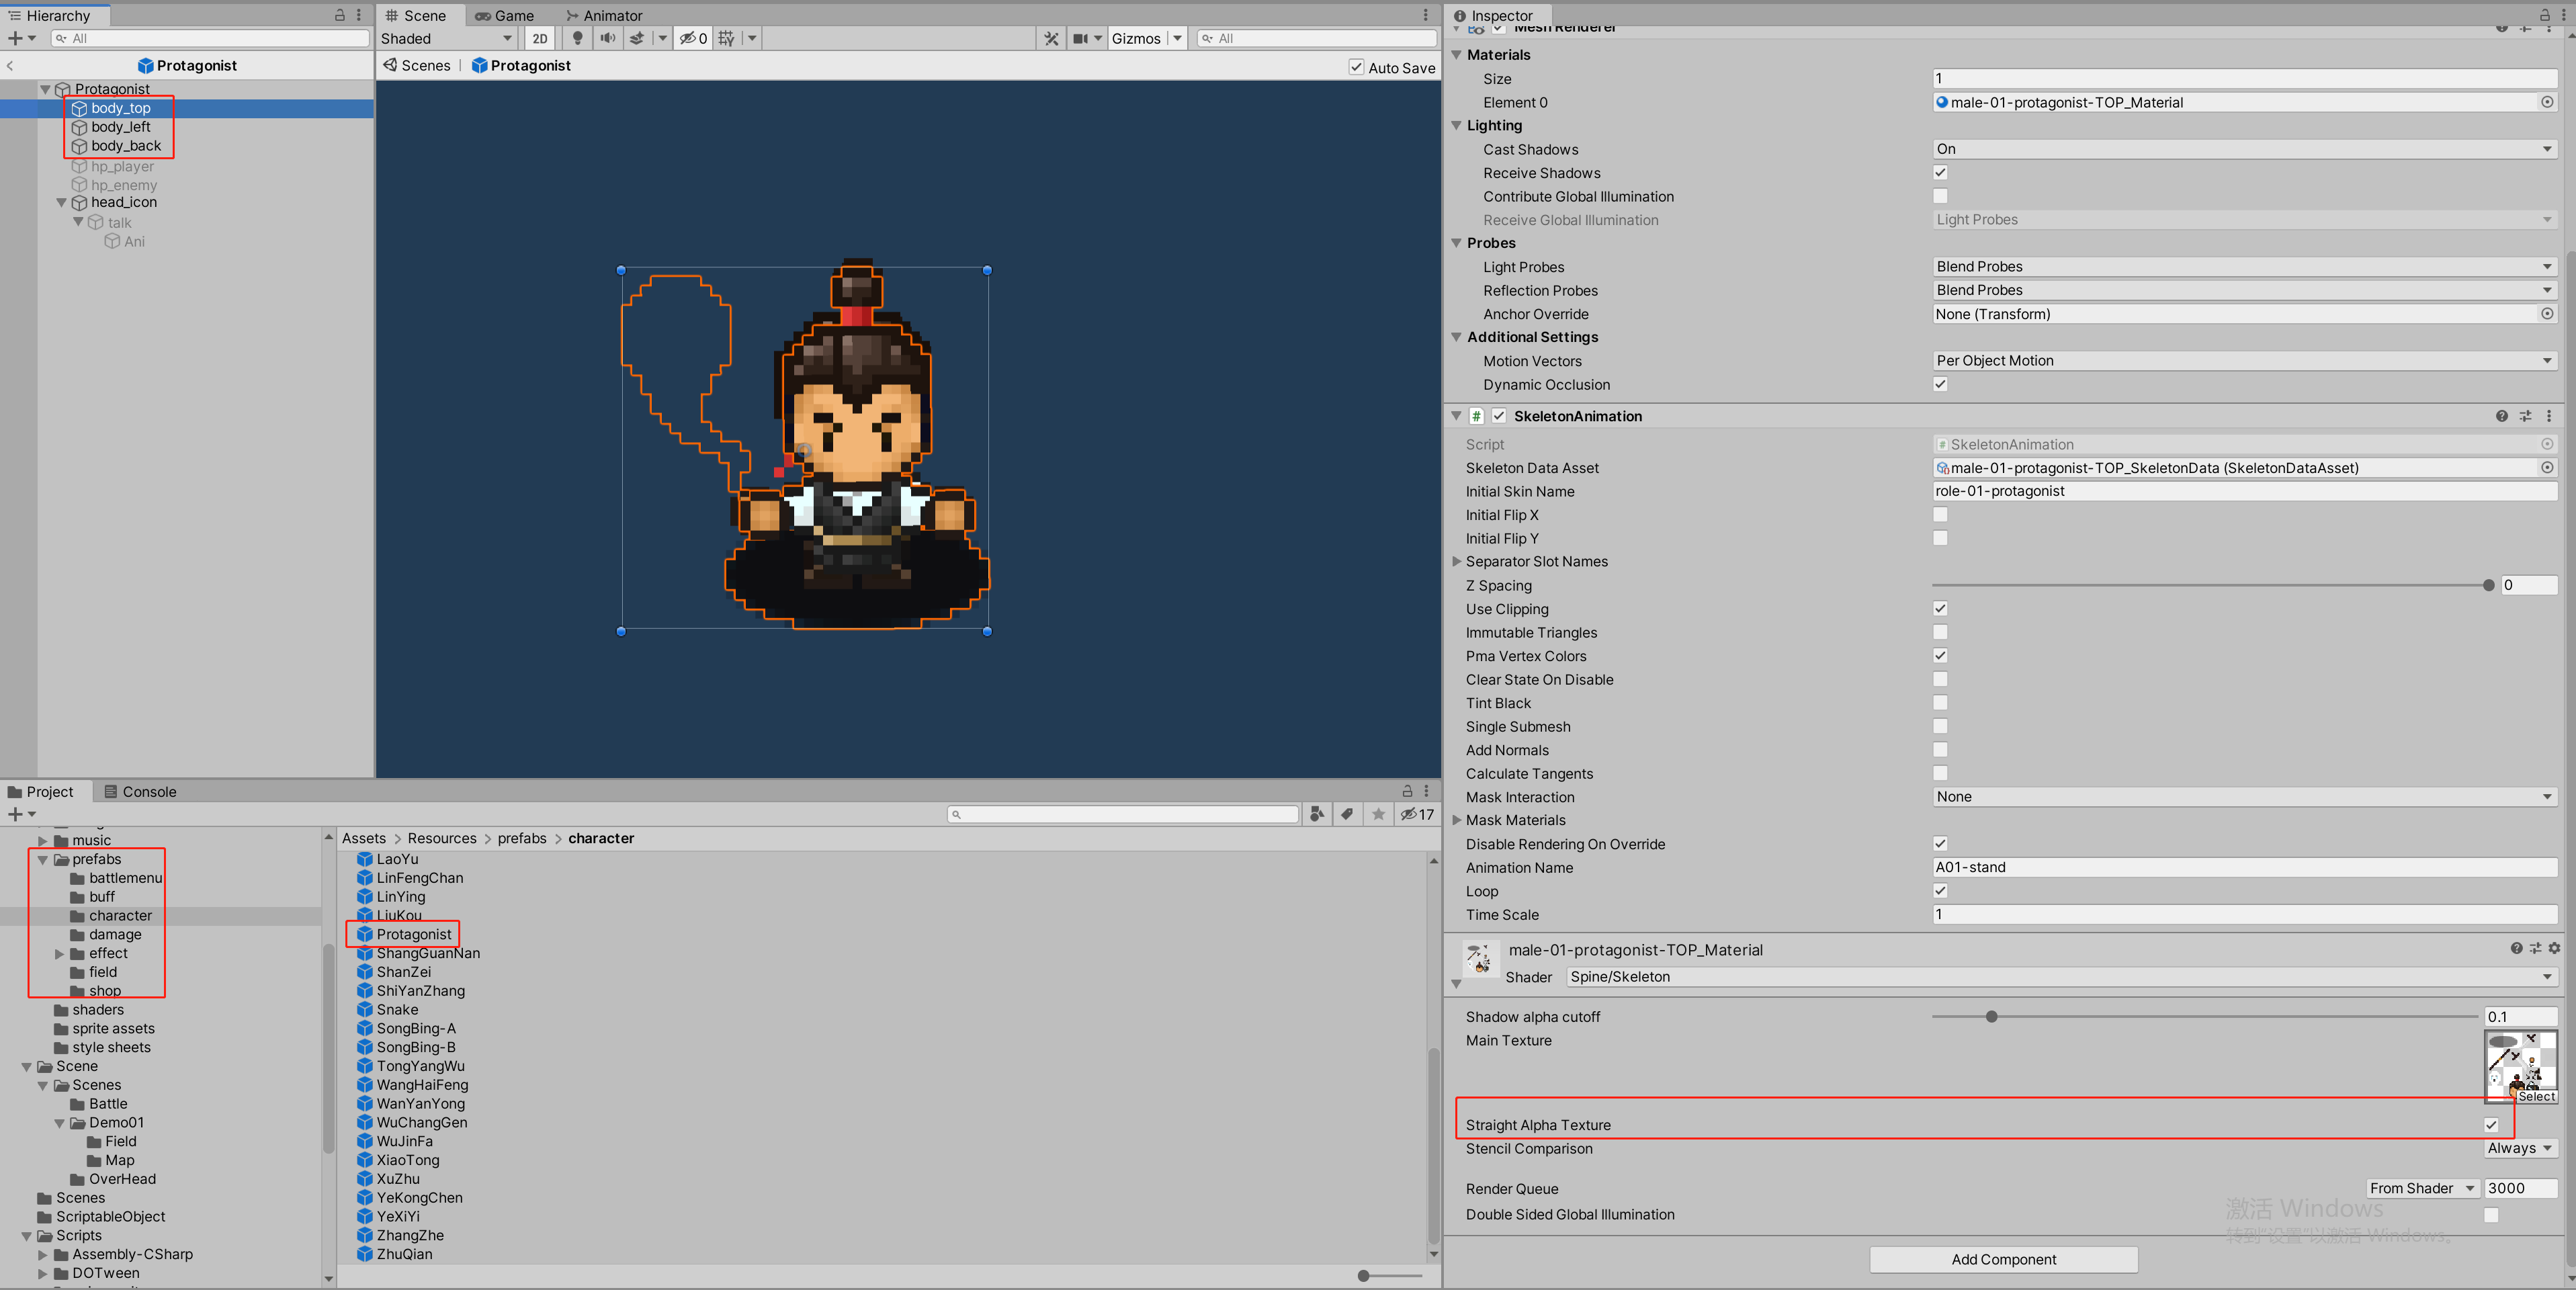Viewport: 2576px width, 1290px height.
Task: Adjust the Shadow alpha cutoff slider
Action: coord(1991,1017)
